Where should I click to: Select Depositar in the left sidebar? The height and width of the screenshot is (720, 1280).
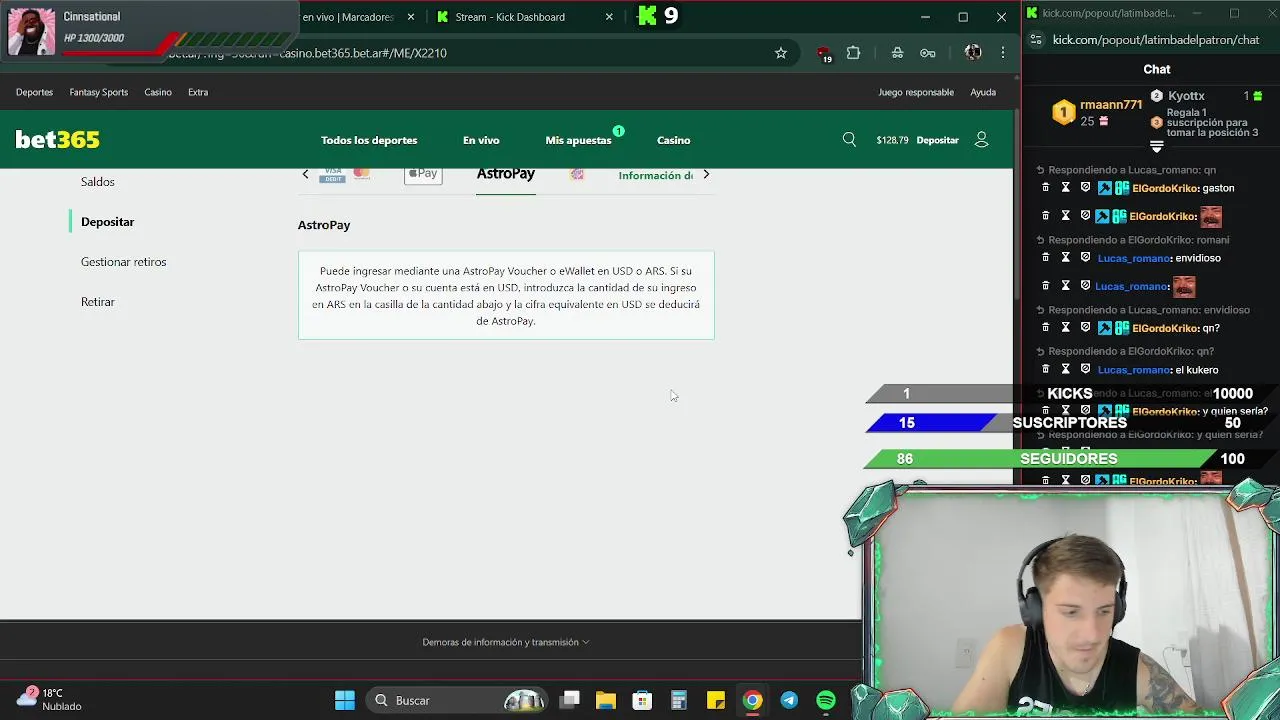(x=107, y=222)
